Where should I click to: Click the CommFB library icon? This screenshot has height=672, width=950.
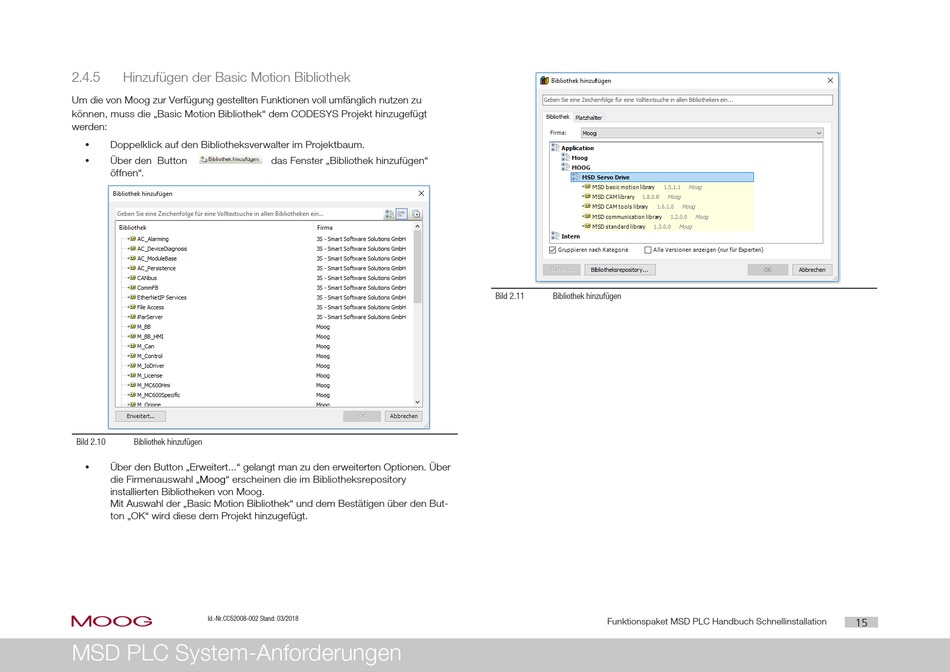[132, 287]
